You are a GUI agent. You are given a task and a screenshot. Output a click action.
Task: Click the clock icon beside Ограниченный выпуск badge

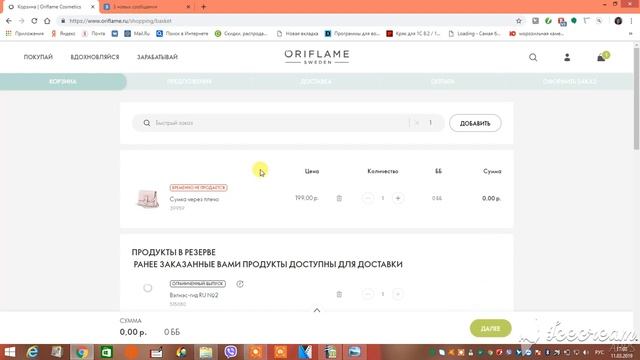click(240, 284)
